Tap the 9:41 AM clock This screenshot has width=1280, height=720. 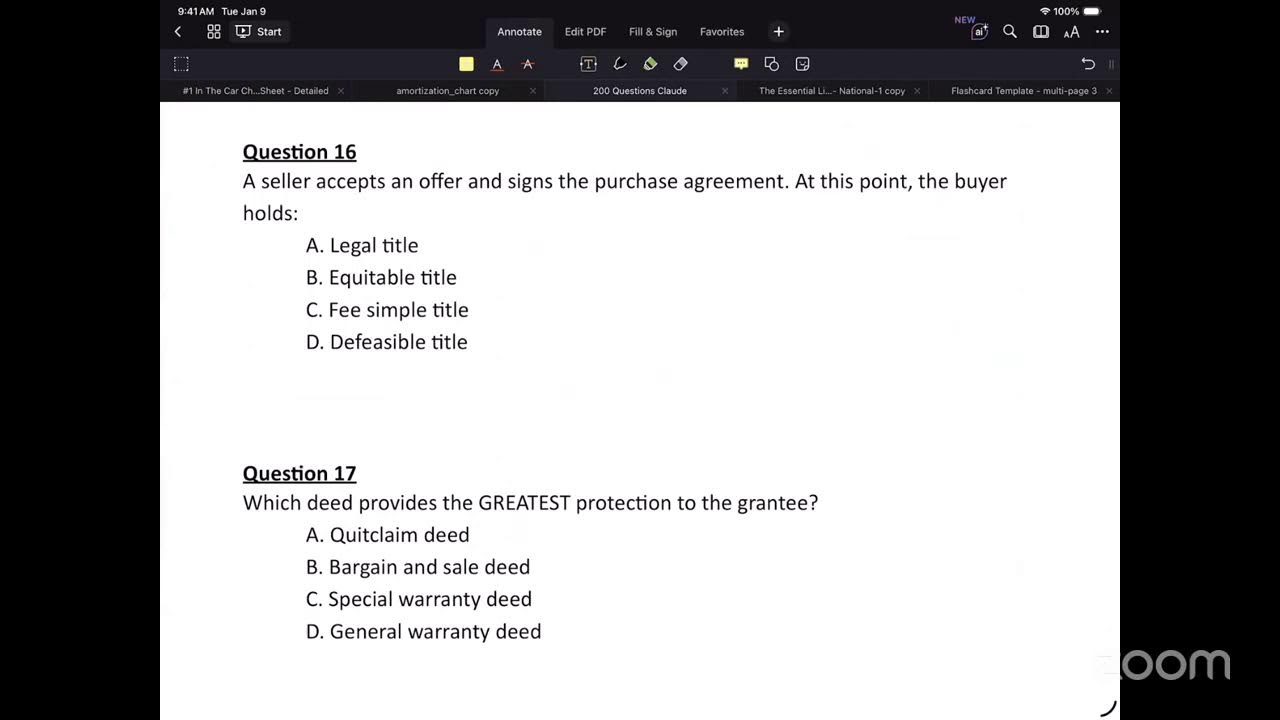196,12
